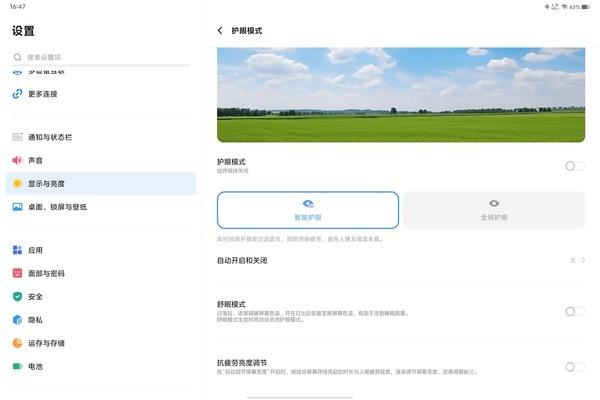Toggle the 护眼模式 switch
Screen dimensions: 600x400
(x=575, y=166)
